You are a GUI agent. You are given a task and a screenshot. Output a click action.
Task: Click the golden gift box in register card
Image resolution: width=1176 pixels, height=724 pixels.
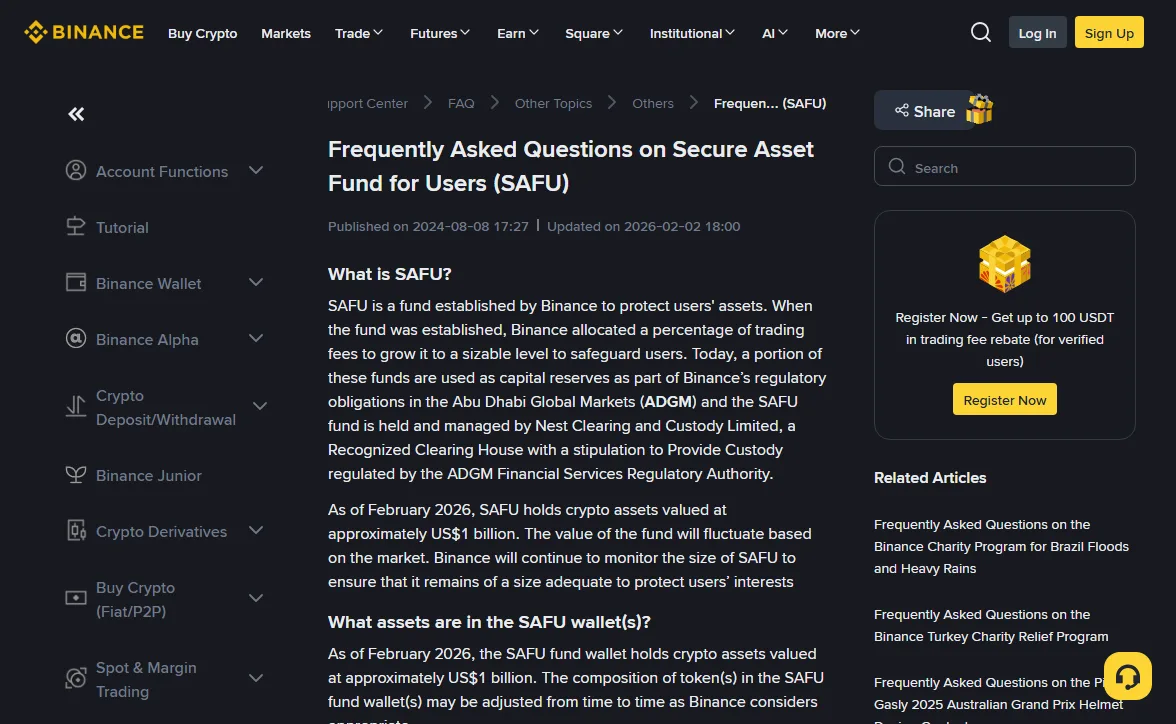[x=1005, y=263]
